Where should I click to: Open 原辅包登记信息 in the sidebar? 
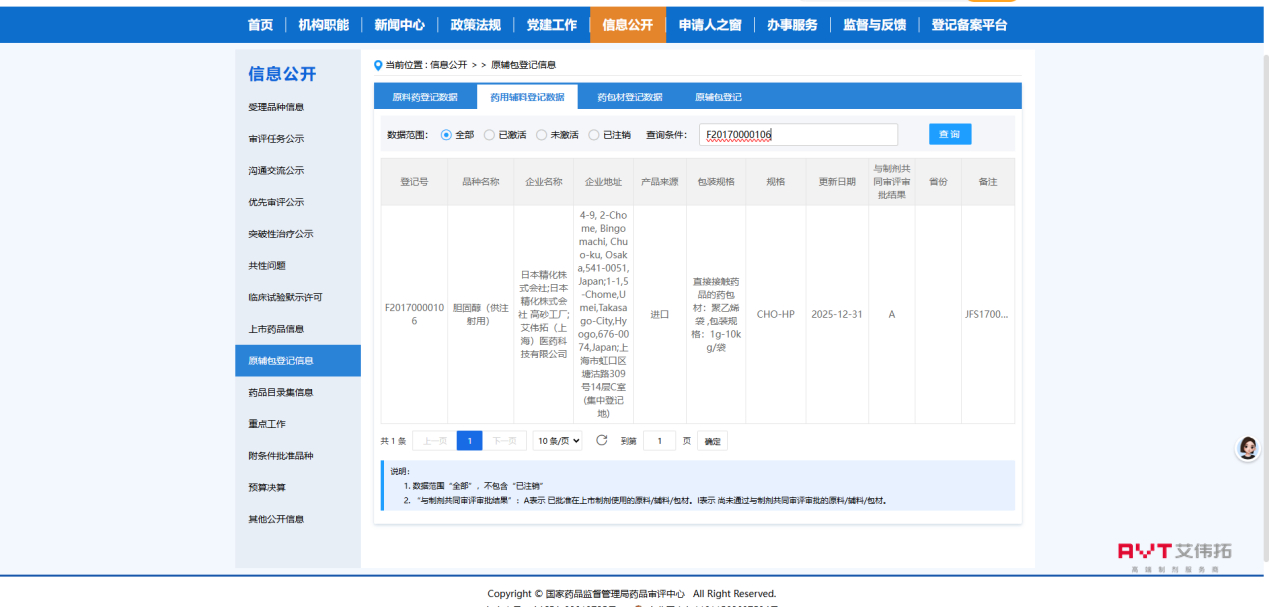click(298, 361)
